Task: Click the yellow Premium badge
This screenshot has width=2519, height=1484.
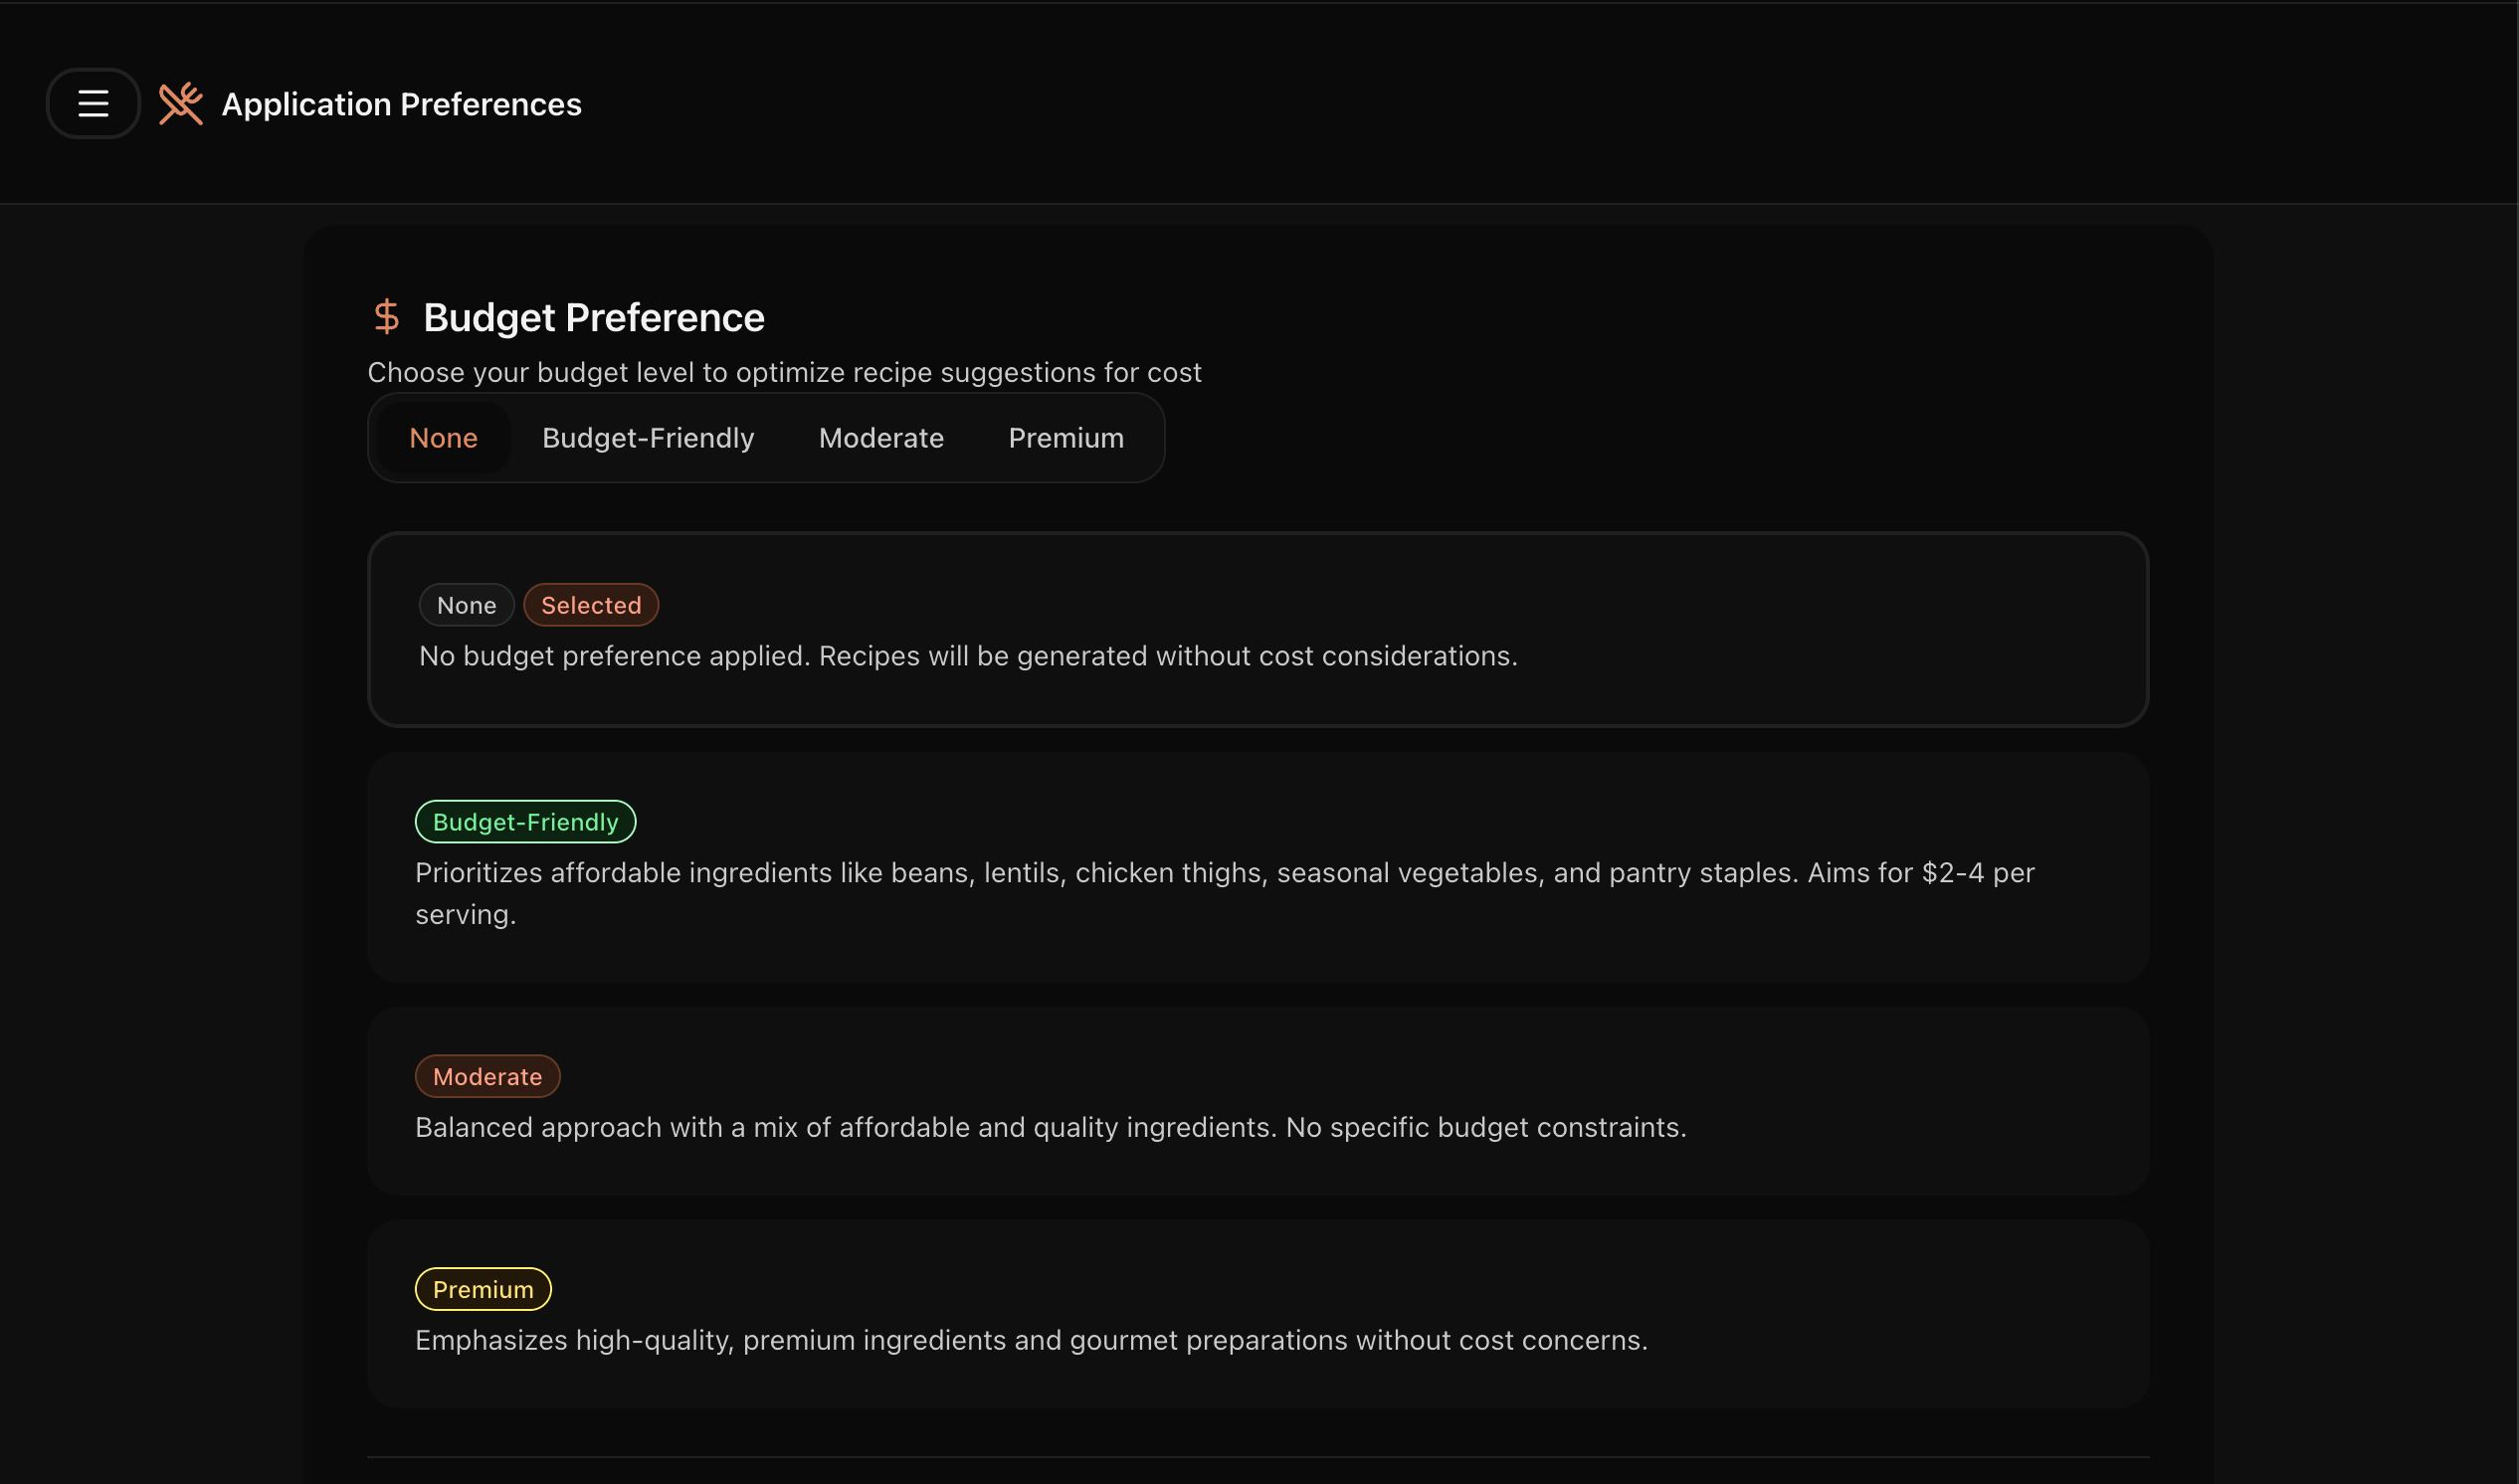Action: 483,1290
